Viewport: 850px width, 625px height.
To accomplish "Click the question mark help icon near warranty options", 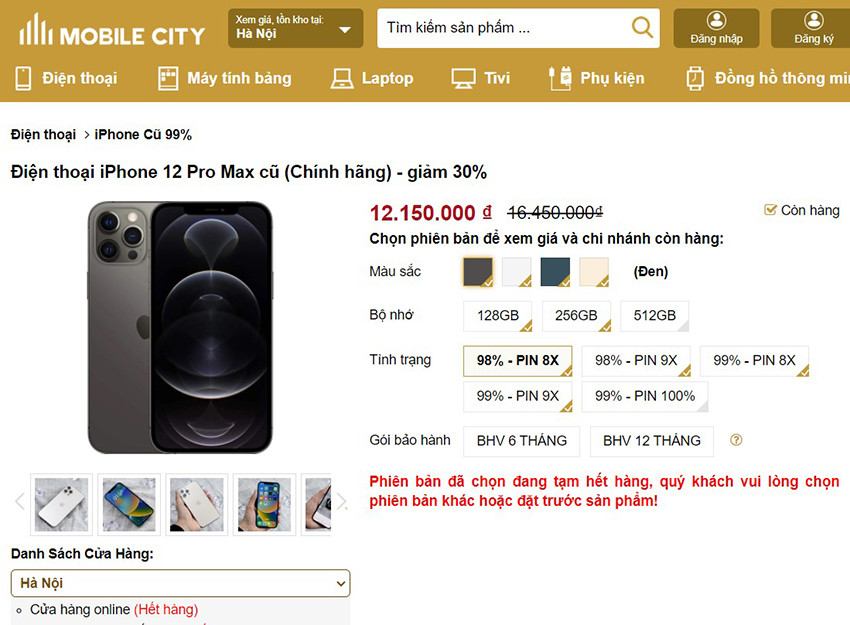I will [737, 441].
